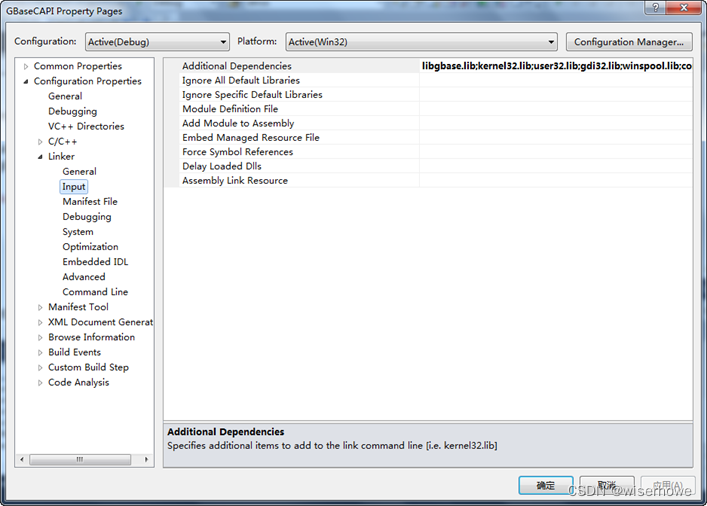Click the tree's horizontal scroll left arrow
The width and height of the screenshot is (707, 506).
(22, 460)
